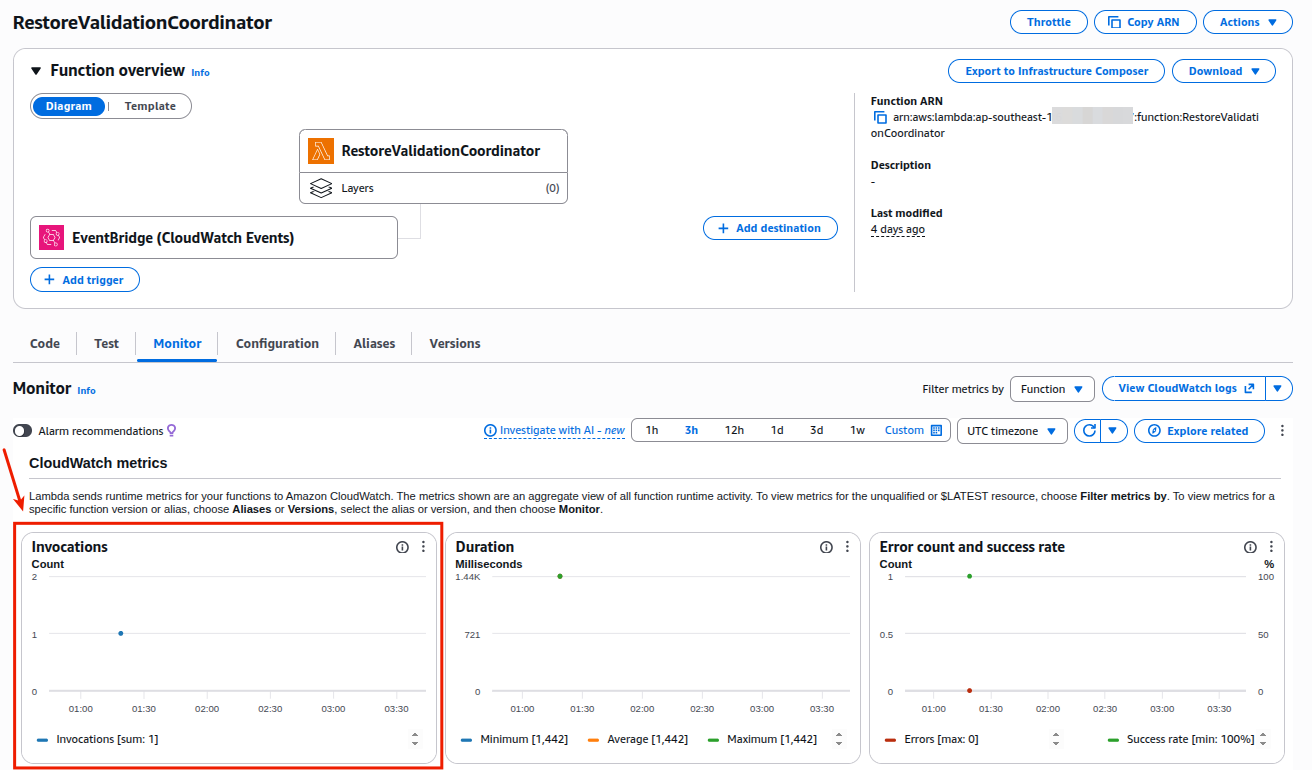The height and width of the screenshot is (770, 1312).
Task: Click the Copy ARN button
Action: pos(1145,22)
